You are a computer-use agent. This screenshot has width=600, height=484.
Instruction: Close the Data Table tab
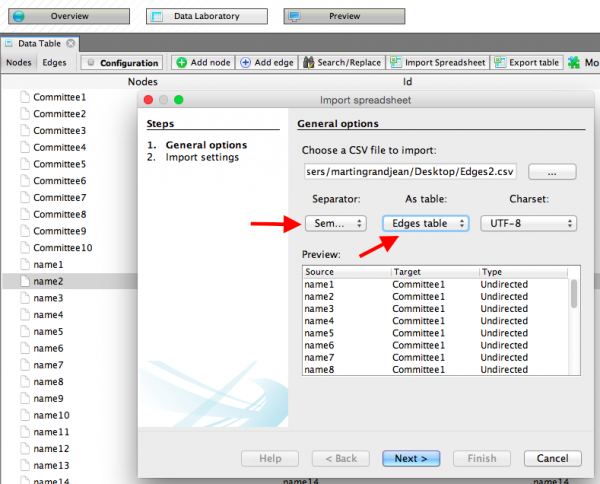pos(72,44)
